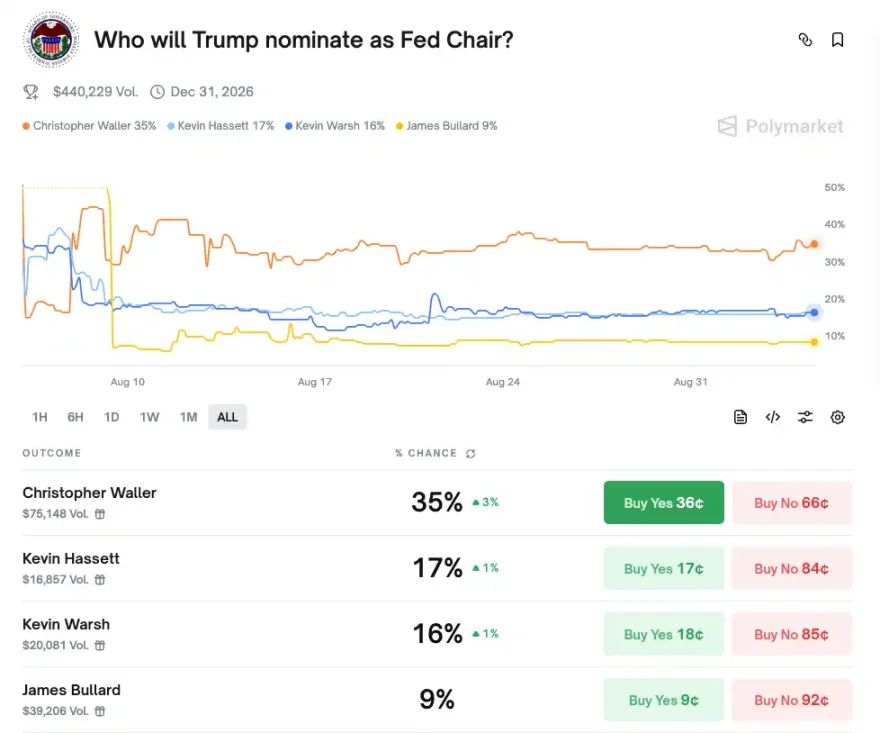Image resolution: width=880 pixels, height=733 pixels.
Task: Buy Yes 18¢ for Kevin Warsh
Action: (x=663, y=634)
